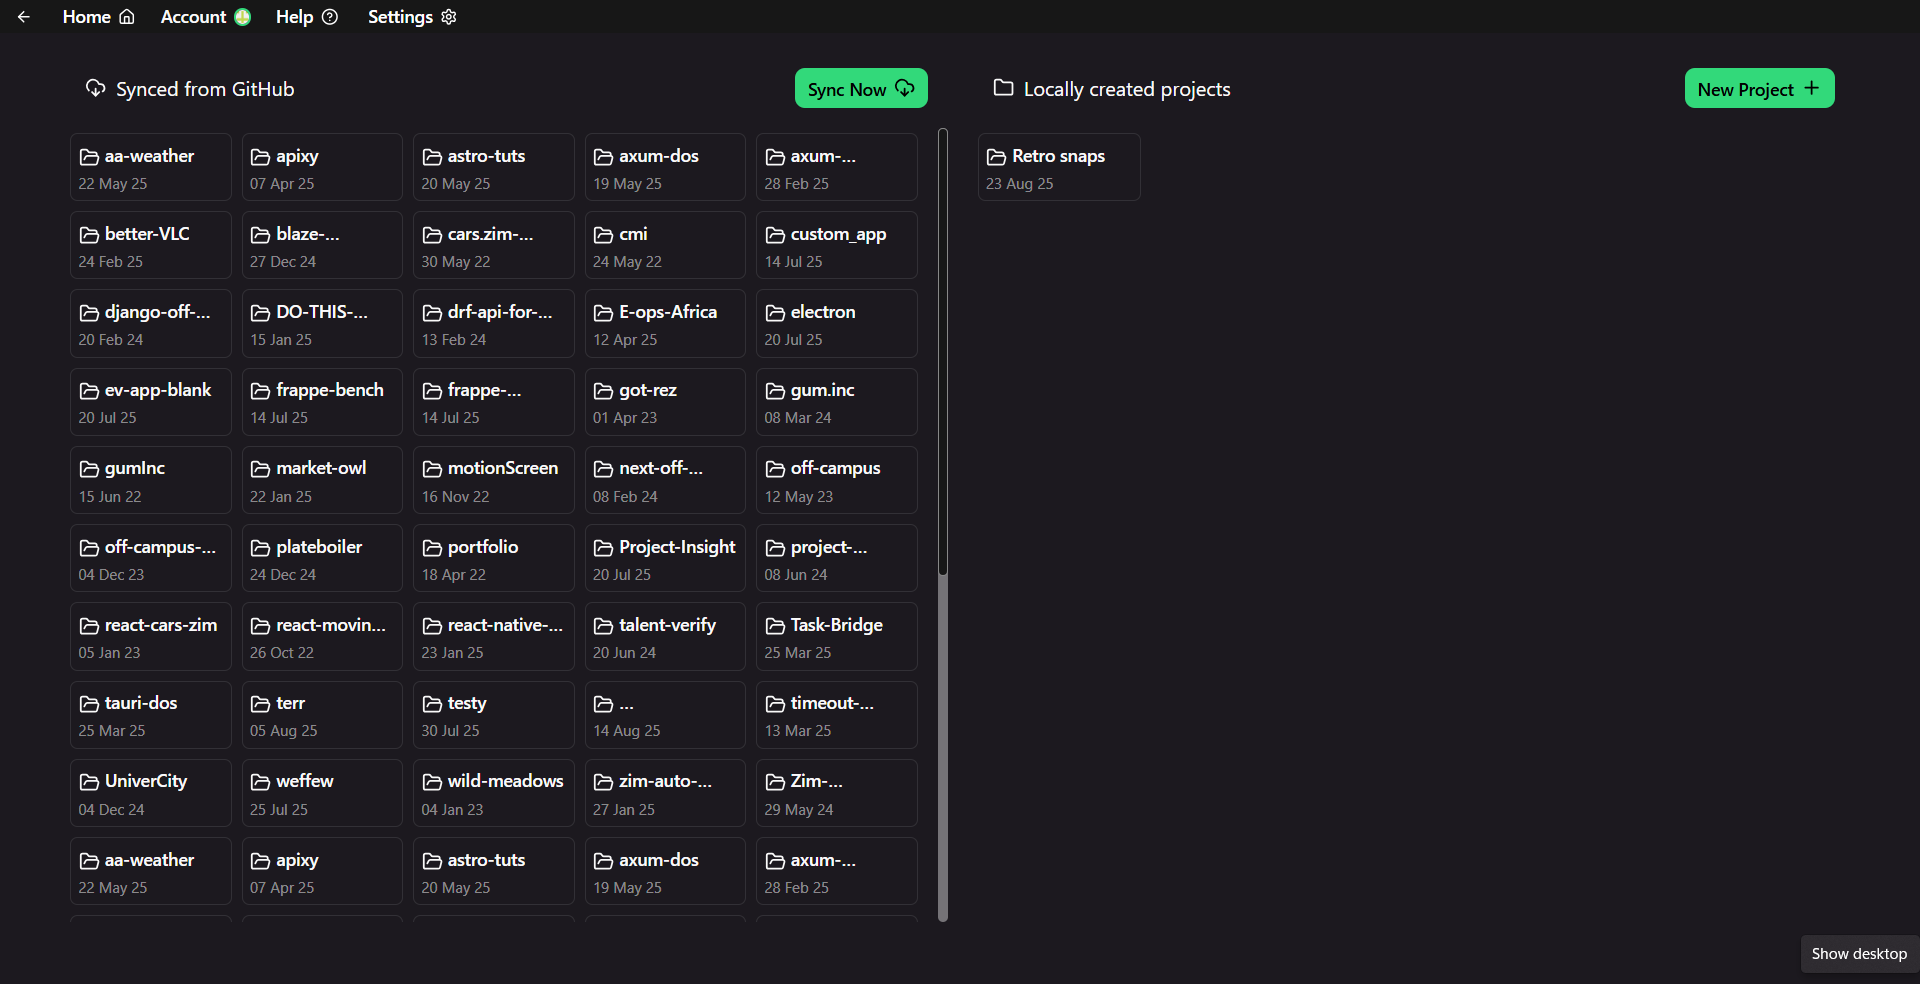Image resolution: width=1920 pixels, height=984 pixels.
Task: Click the Settings gear icon
Action: (x=449, y=17)
